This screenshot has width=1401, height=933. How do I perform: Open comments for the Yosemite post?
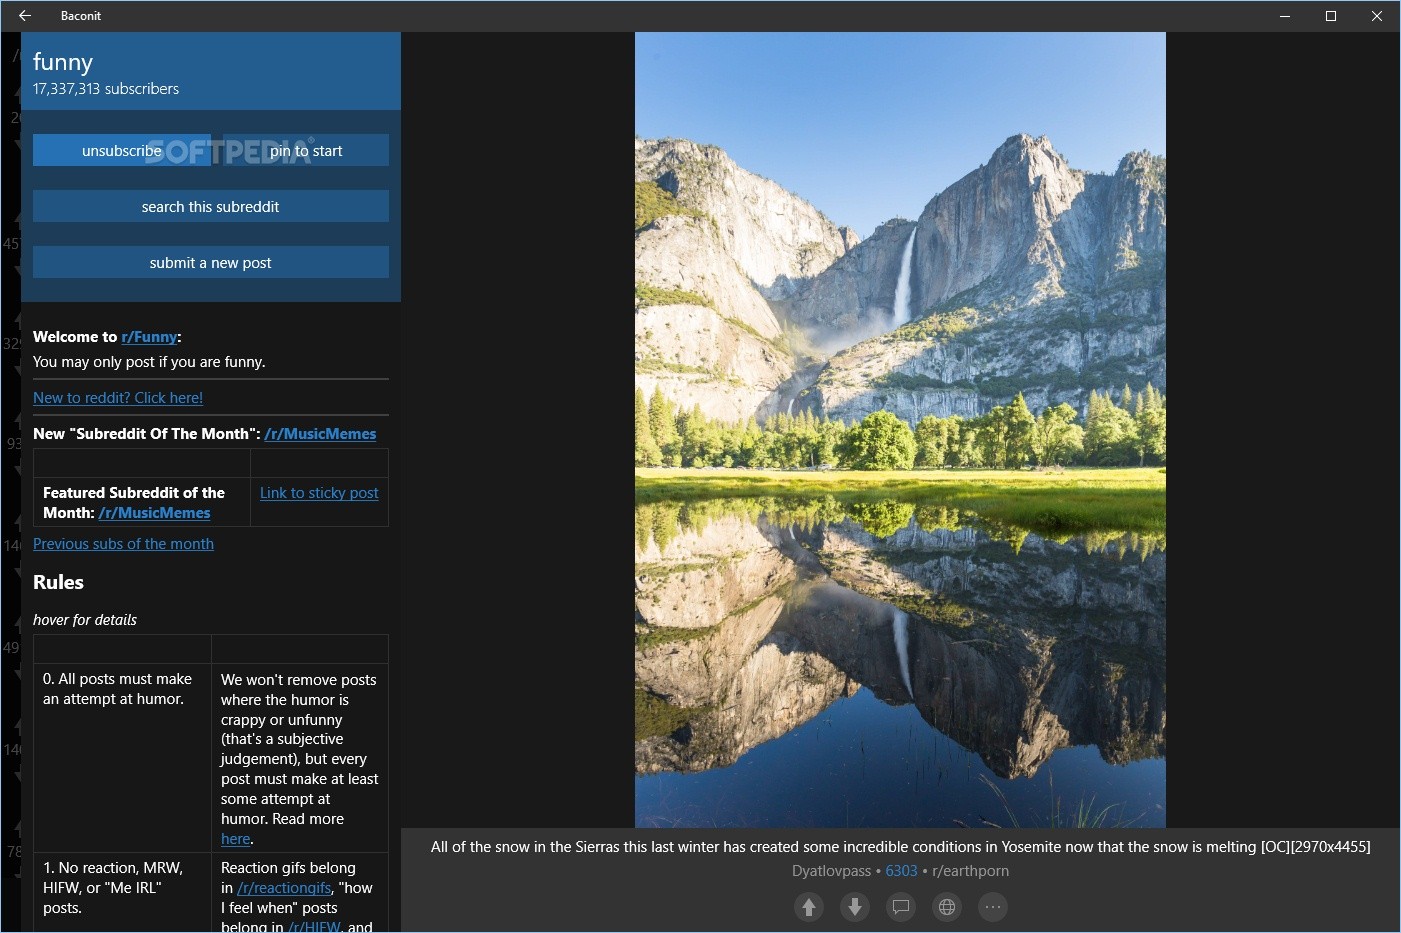pos(901,907)
